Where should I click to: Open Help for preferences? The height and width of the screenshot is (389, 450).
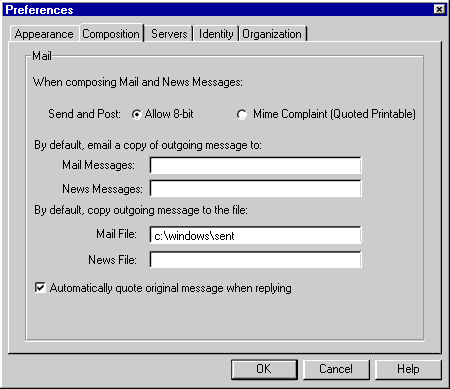408,369
